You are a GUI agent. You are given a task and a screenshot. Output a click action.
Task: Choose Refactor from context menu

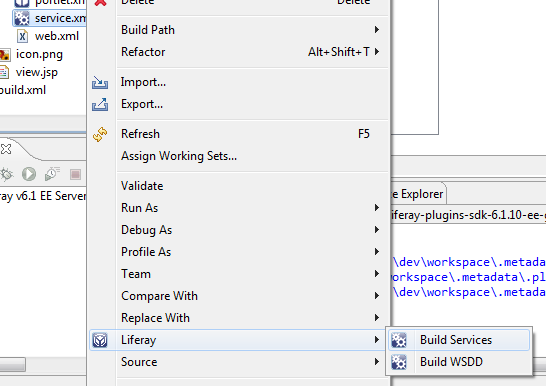tap(239, 52)
